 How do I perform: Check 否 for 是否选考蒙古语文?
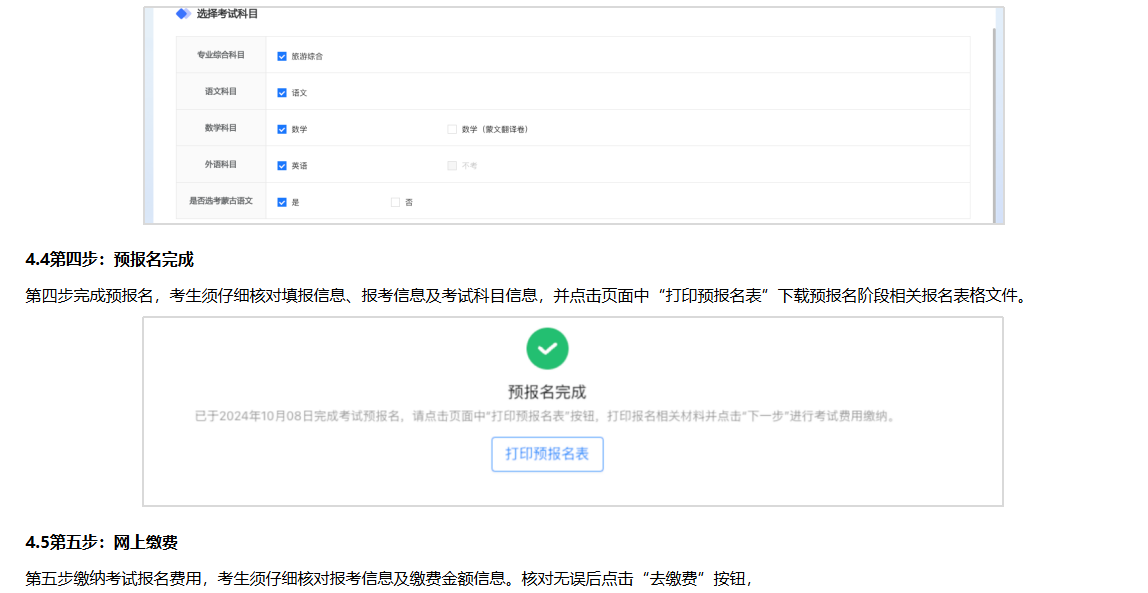(x=395, y=202)
